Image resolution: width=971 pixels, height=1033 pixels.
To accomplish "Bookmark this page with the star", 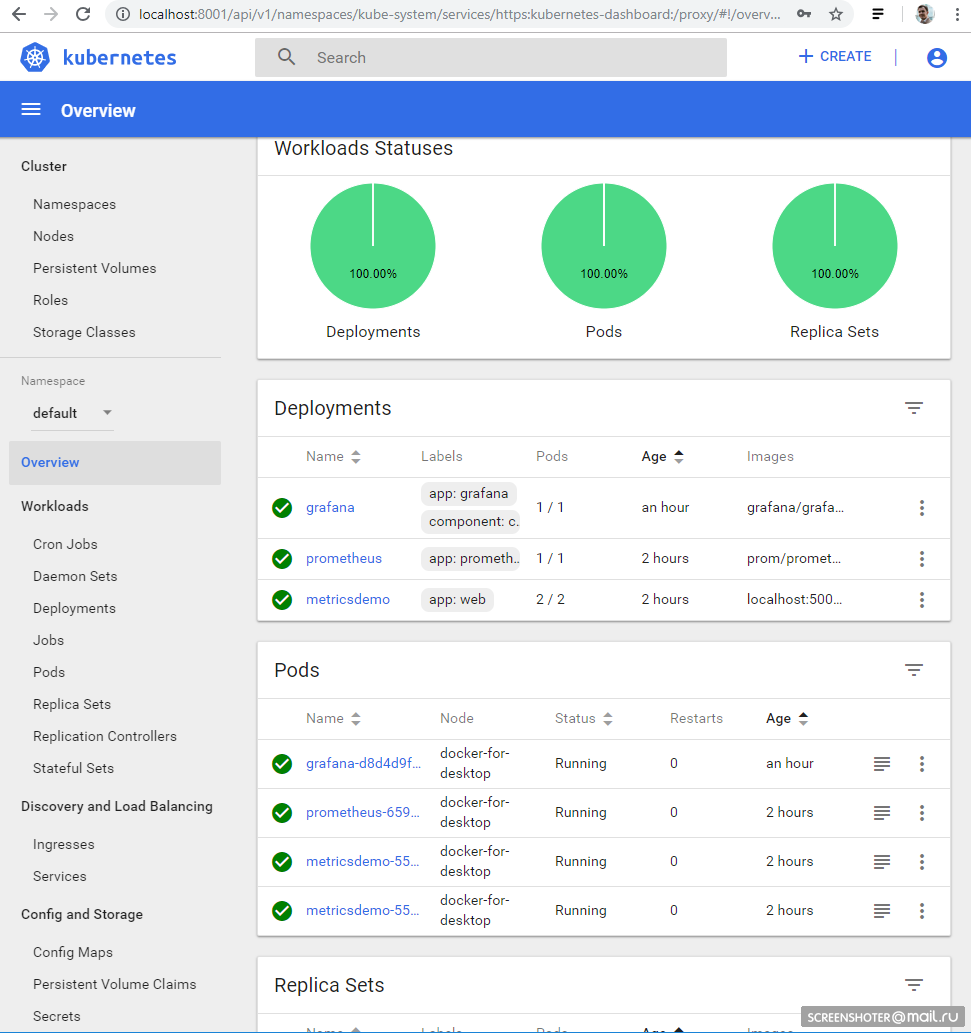I will click(835, 14).
